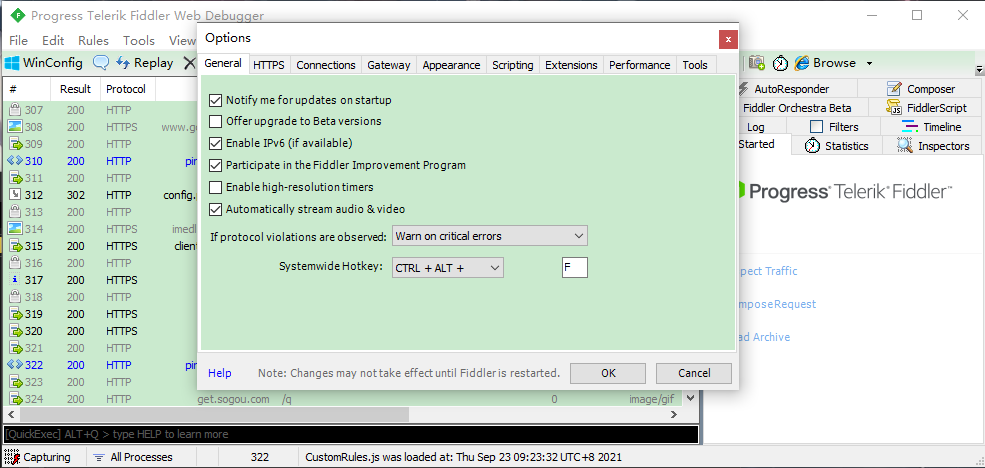
Task: Toggle the Filters tab checkbox
Action: (816, 127)
